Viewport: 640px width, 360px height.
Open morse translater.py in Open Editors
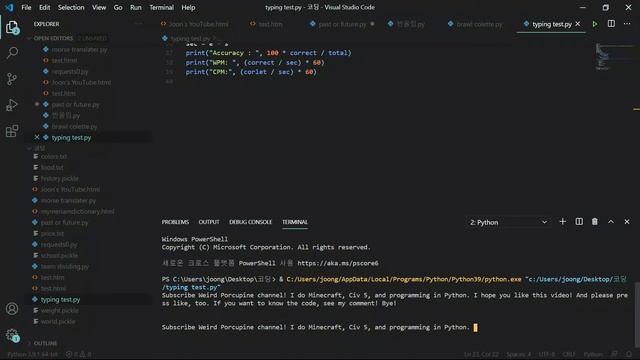tap(79, 49)
